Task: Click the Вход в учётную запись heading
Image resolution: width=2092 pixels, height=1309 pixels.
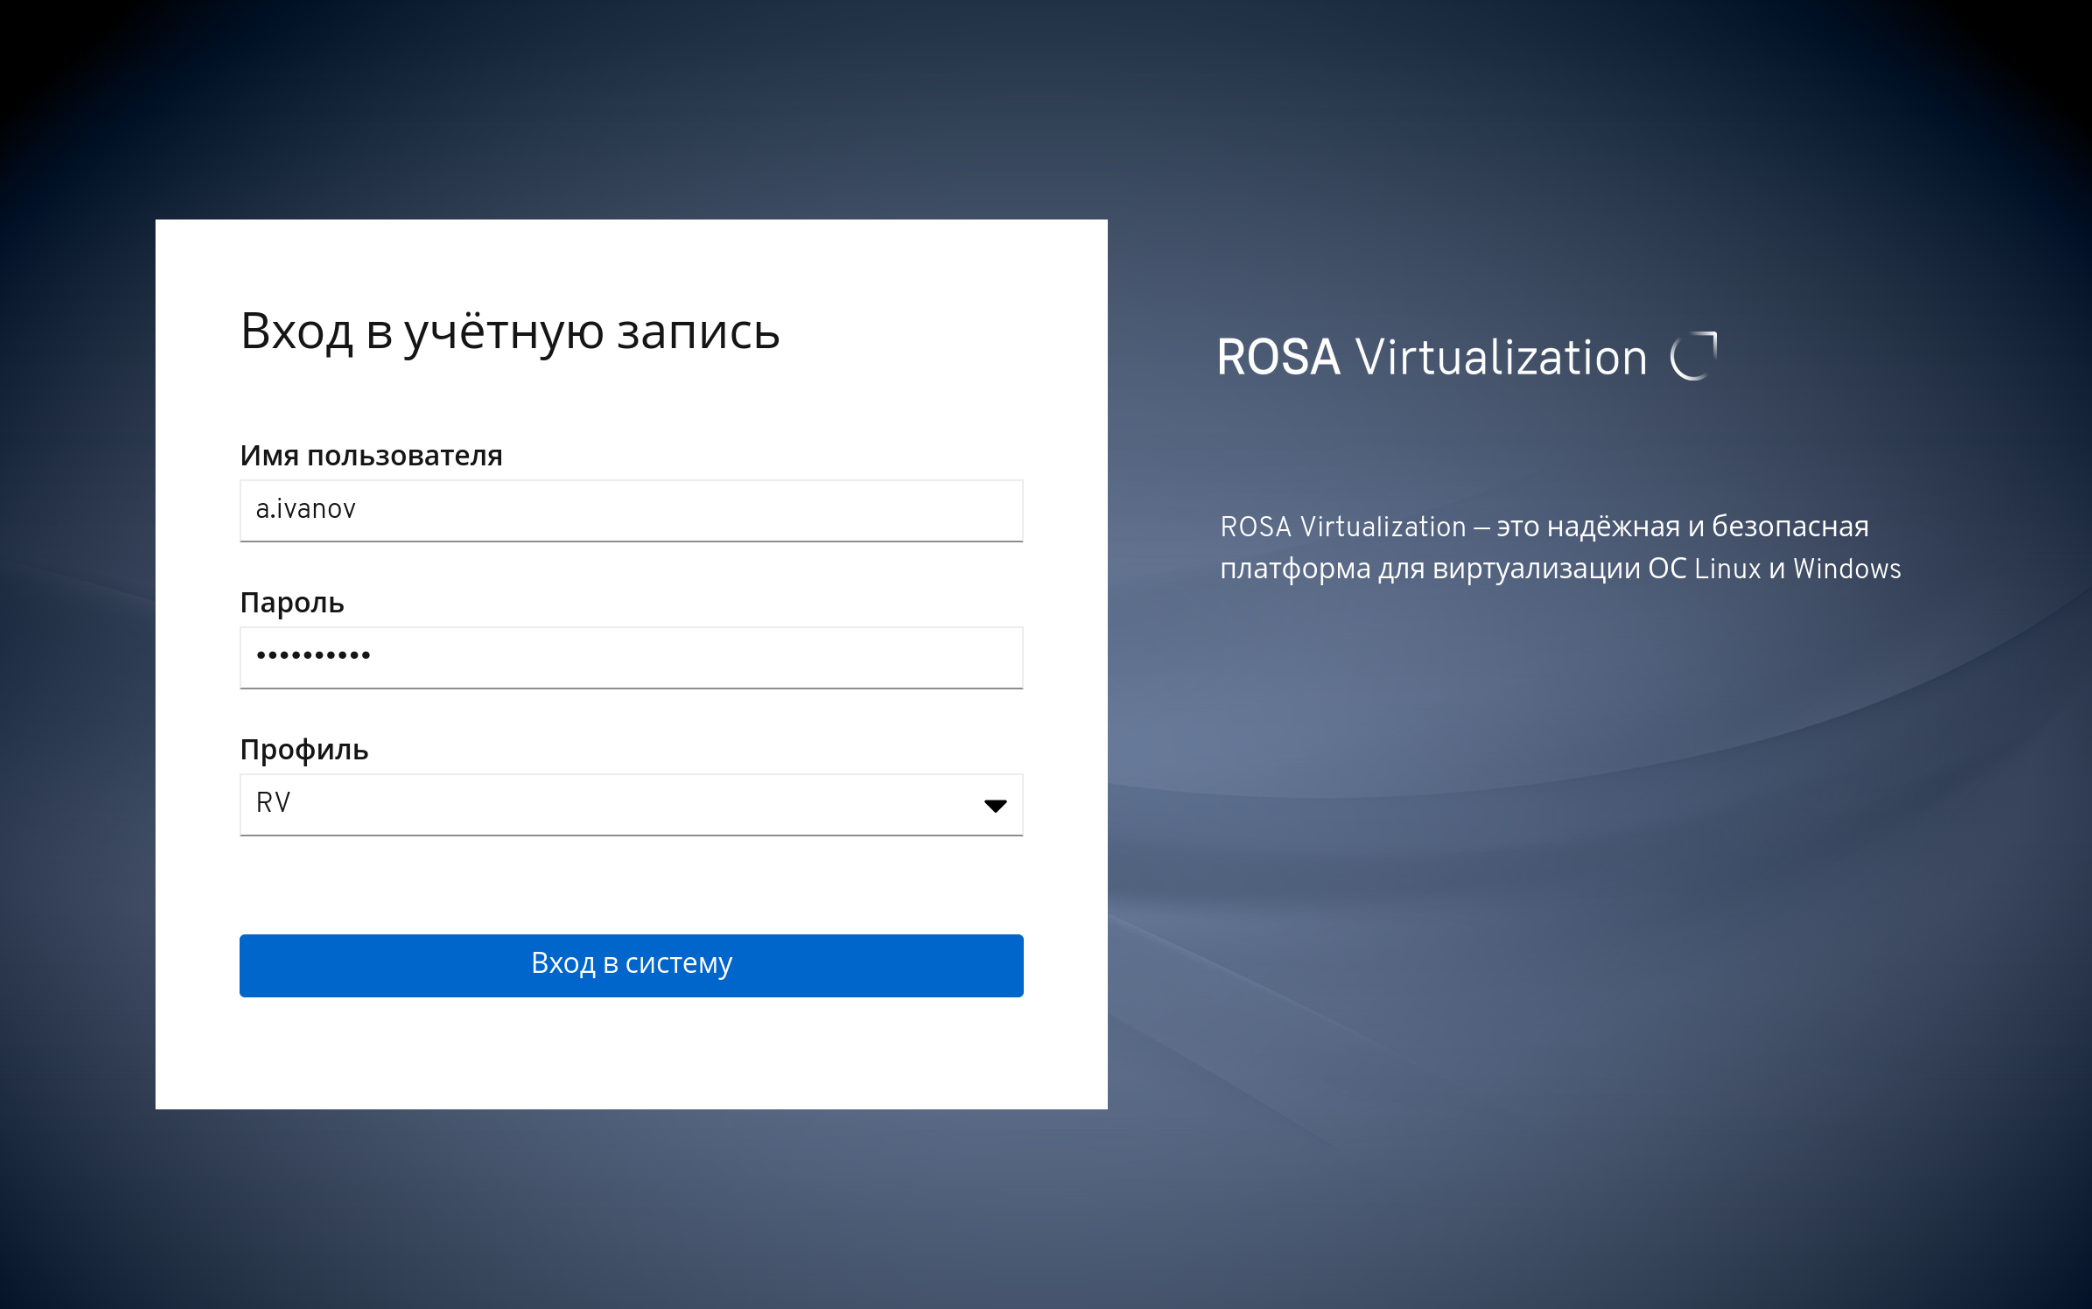Action: [x=510, y=331]
